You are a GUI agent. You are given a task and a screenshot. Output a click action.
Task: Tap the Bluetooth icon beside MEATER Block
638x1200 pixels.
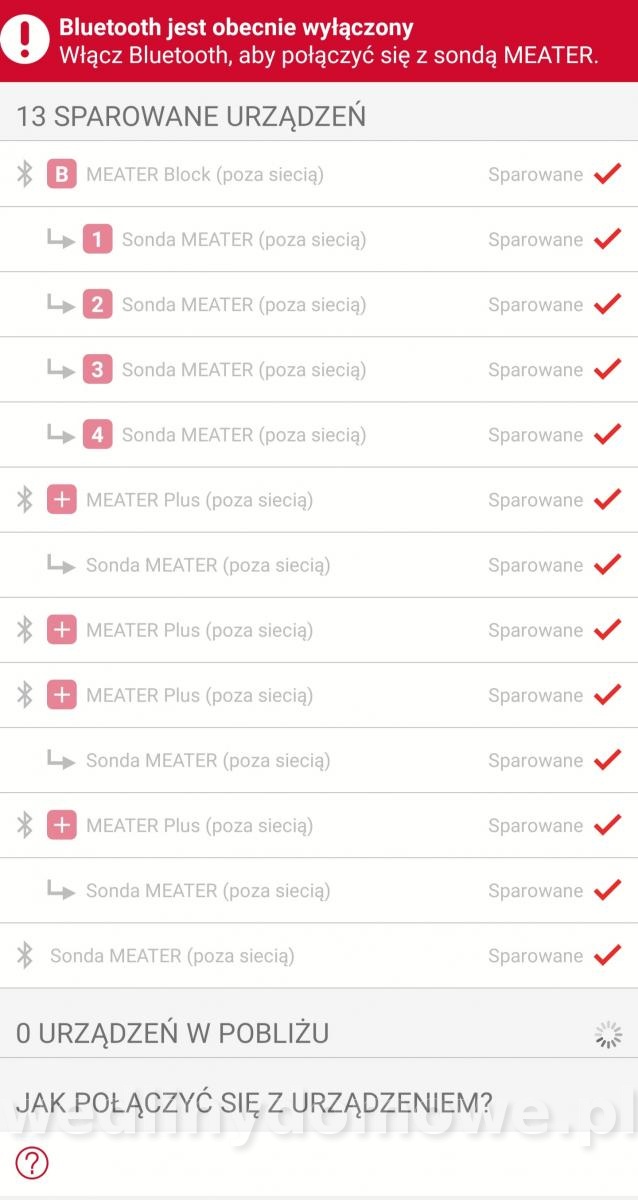point(25,175)
